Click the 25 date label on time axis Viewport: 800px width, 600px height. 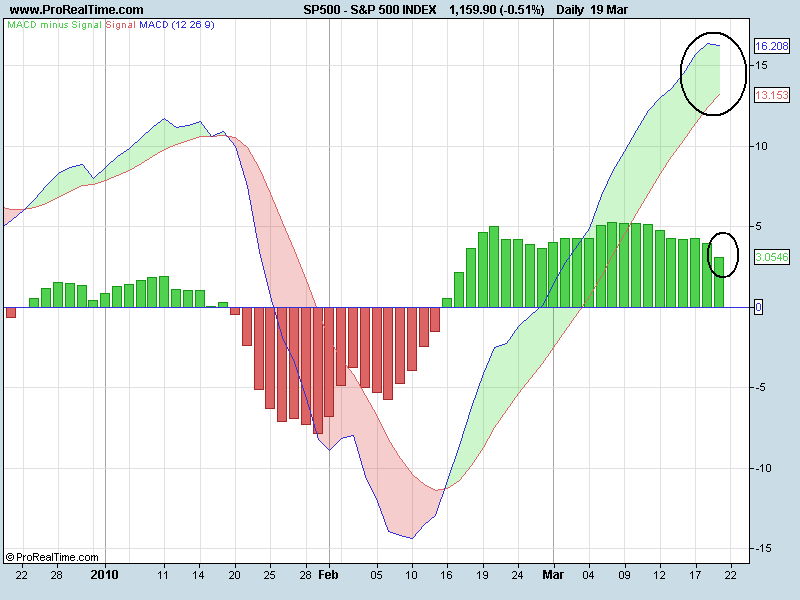(269, 575)
